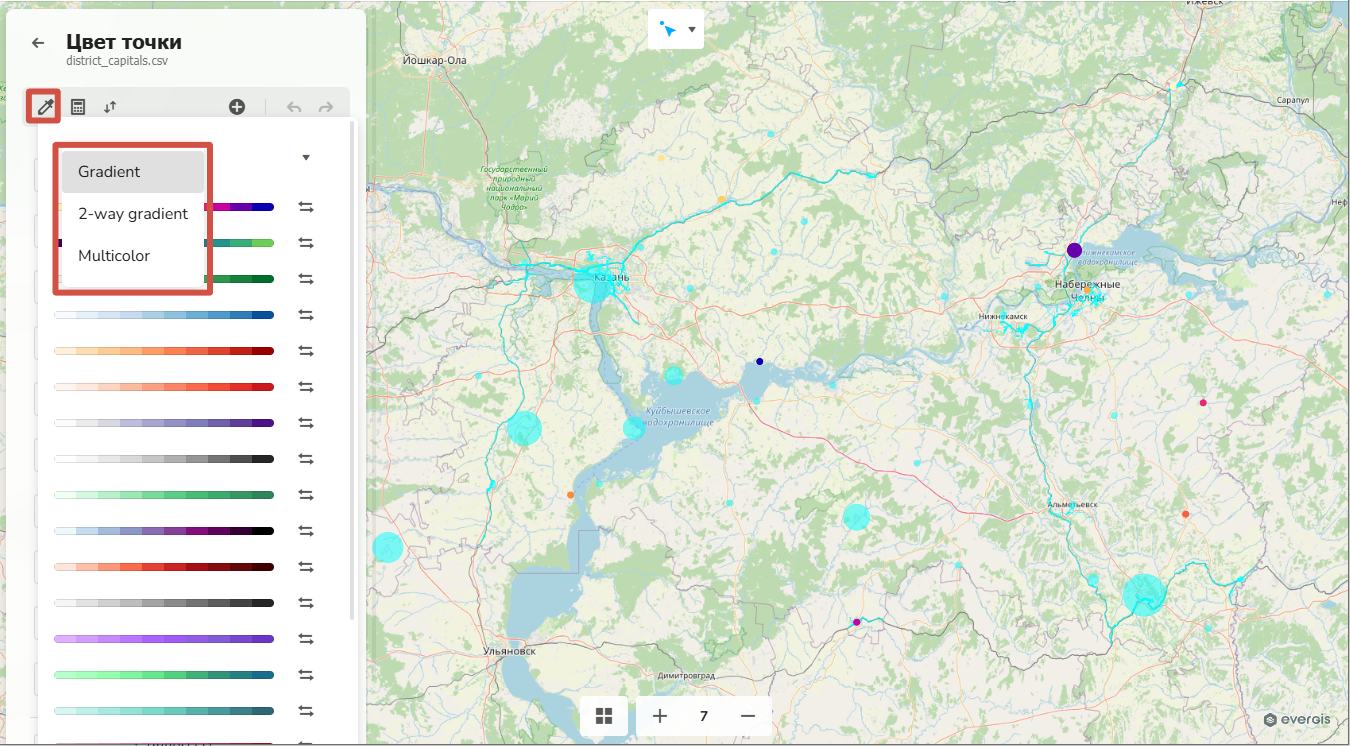Redo the last undone change
Screen dimensions: 1350x746
click(x=326, y=107)
